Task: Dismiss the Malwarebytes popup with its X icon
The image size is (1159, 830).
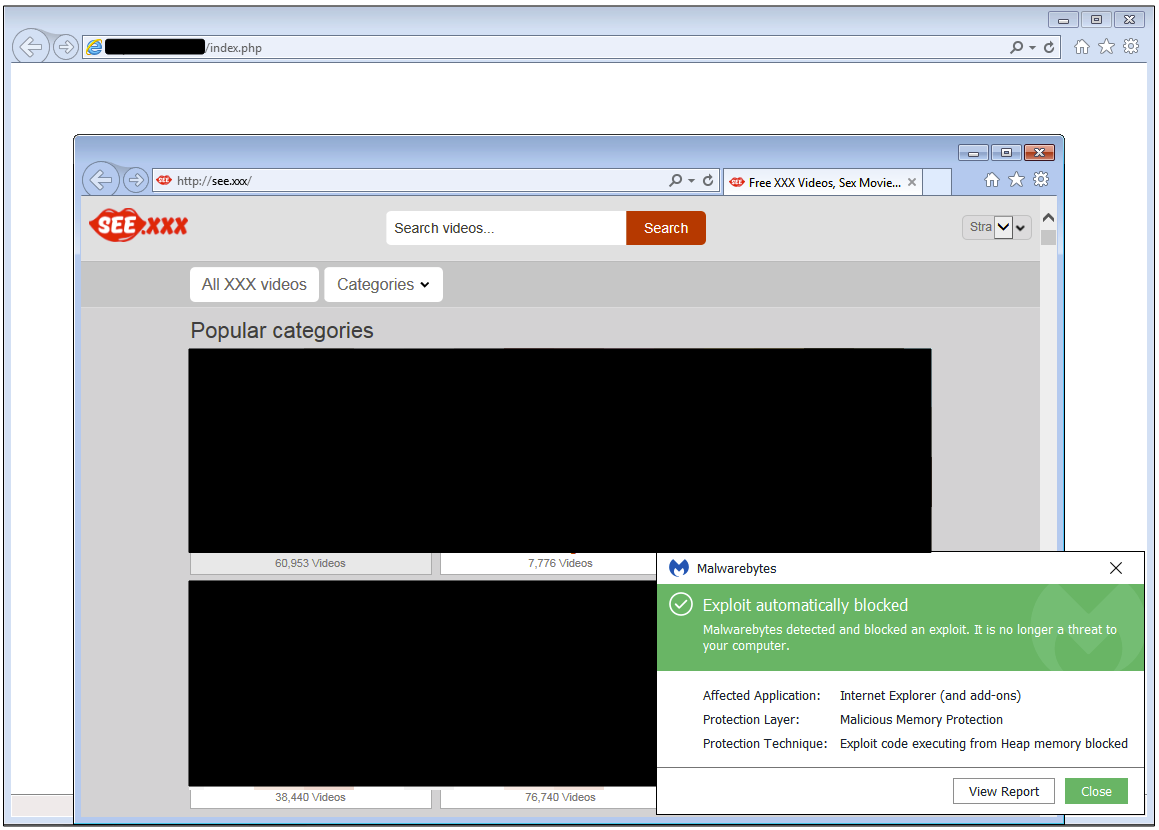Action: 1116,568
